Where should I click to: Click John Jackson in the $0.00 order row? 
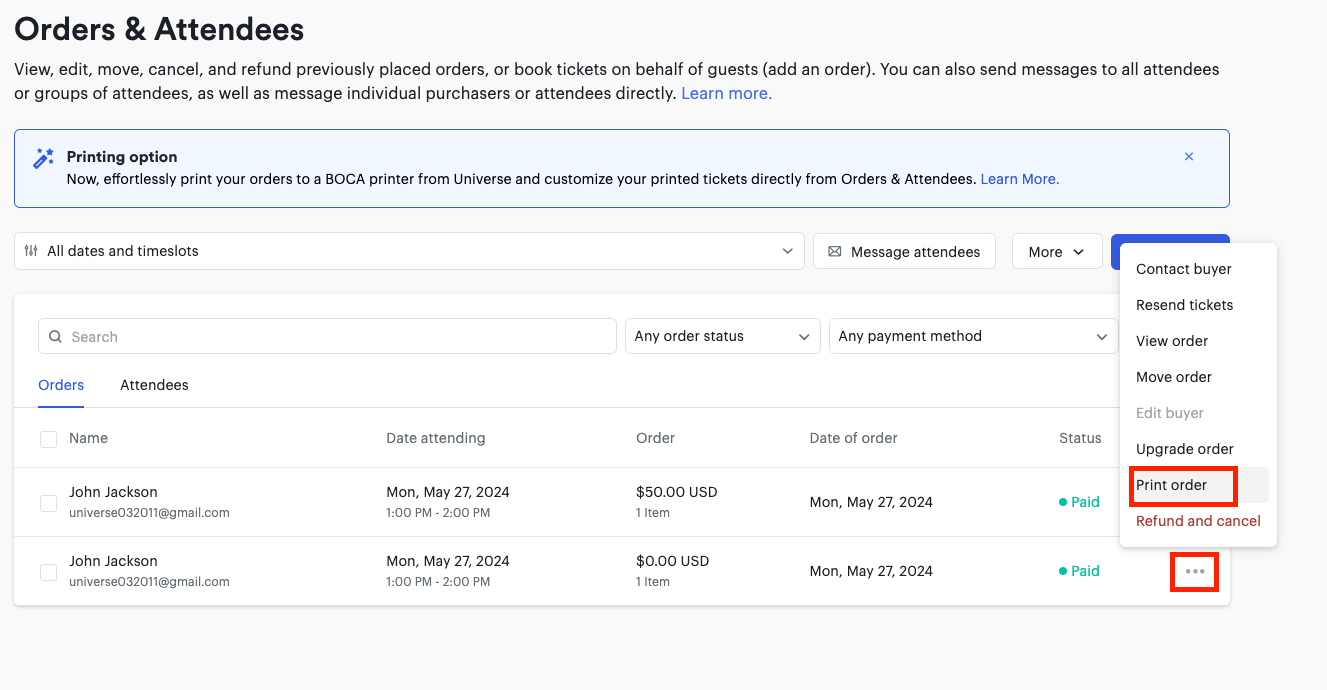point(113,561)
